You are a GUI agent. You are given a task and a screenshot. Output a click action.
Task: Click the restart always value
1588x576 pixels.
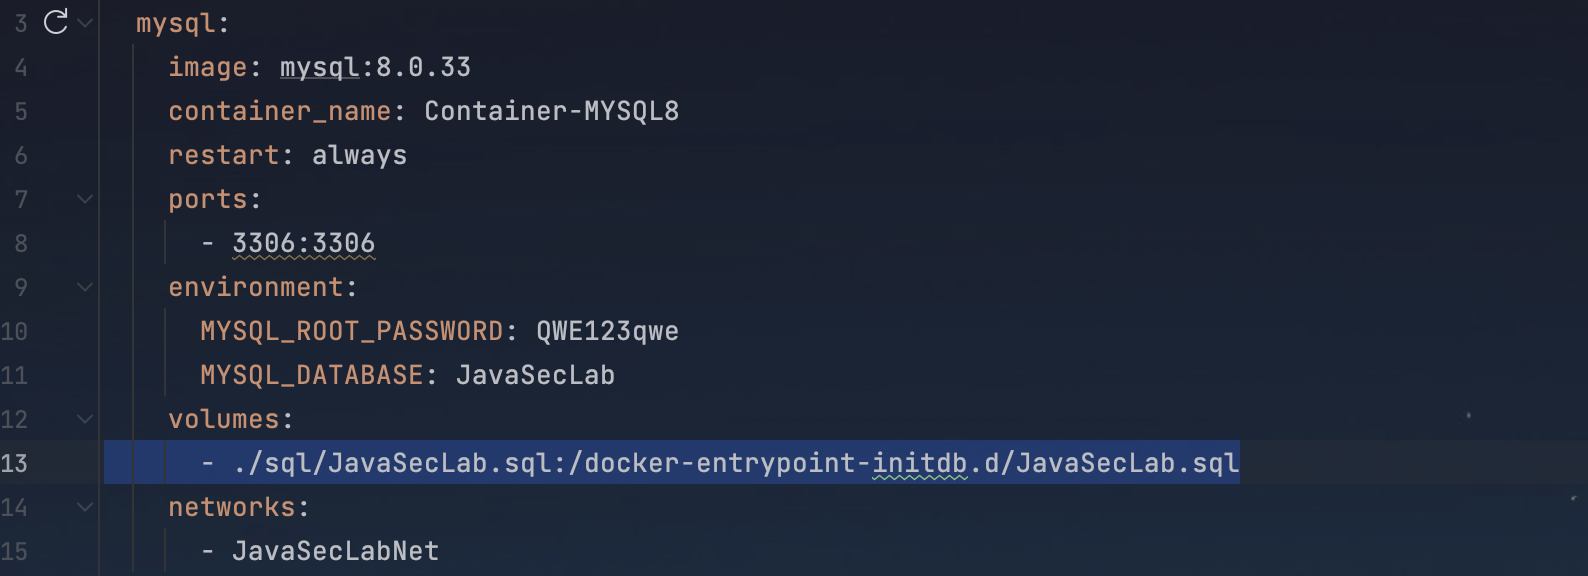click(x=360, y=155)
